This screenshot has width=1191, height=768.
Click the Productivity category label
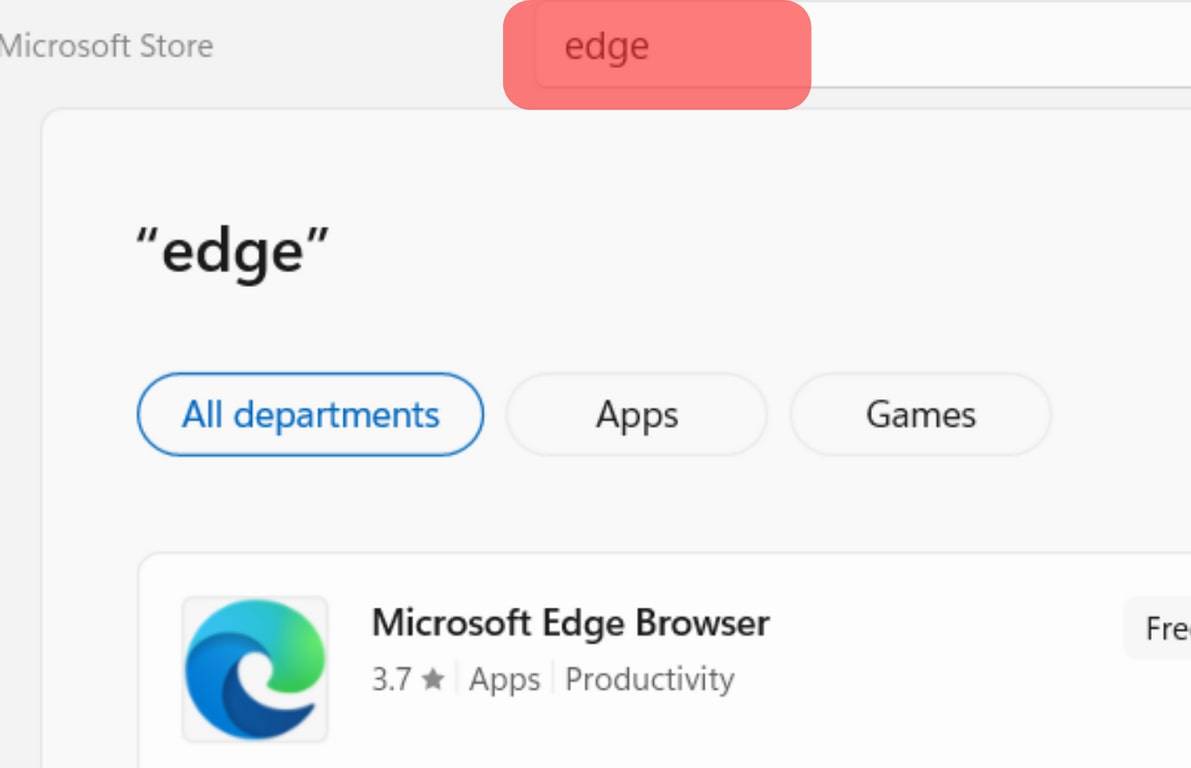(x=649, y=679)
